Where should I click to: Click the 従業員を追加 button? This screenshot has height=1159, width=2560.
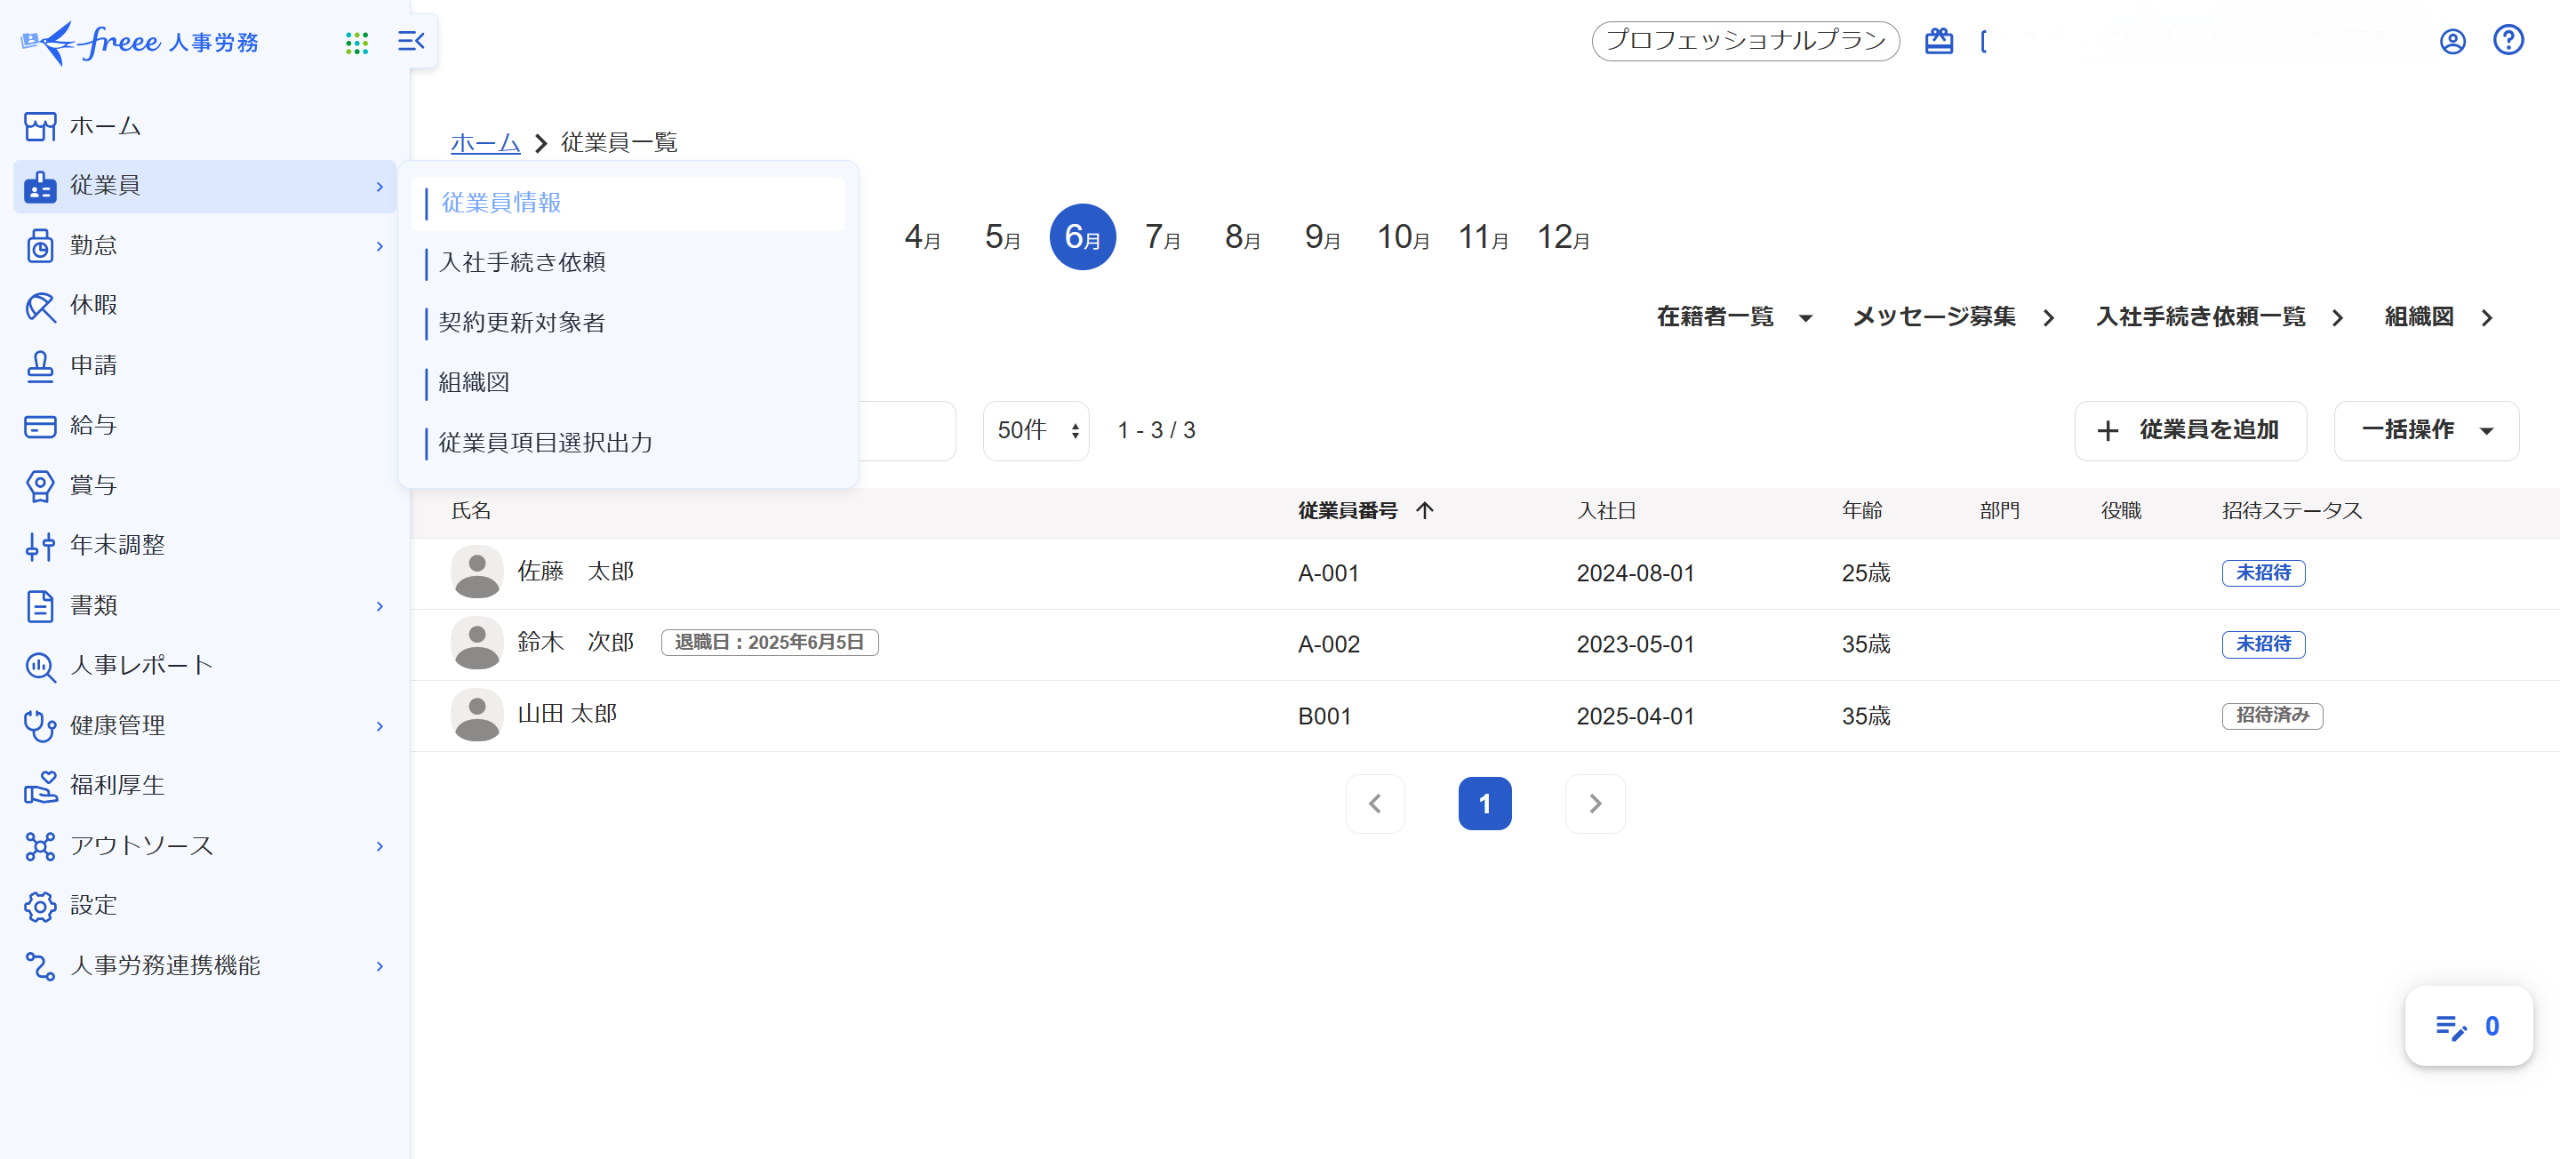pyautogui.click(x=2190, y=431)
